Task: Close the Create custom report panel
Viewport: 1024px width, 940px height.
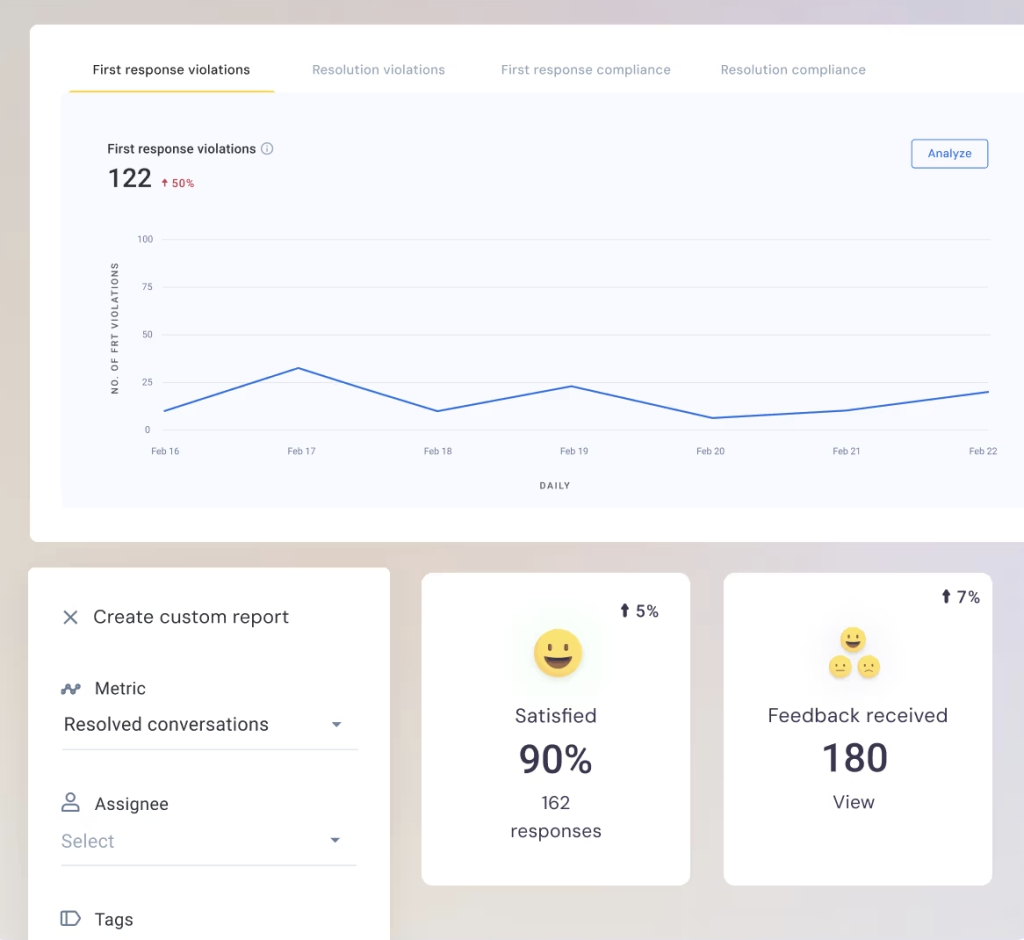Action: tap(70, 617)
